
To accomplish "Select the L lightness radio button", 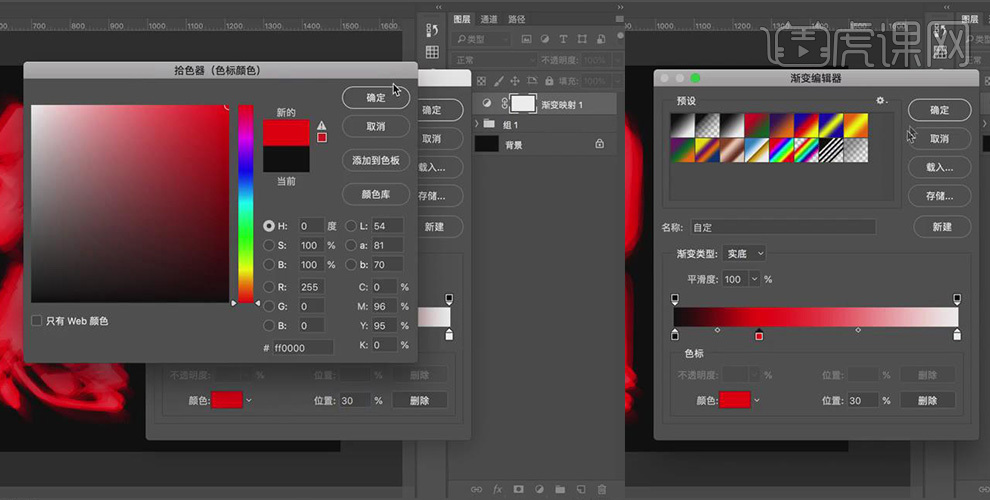I will click(x=351, y=225).
